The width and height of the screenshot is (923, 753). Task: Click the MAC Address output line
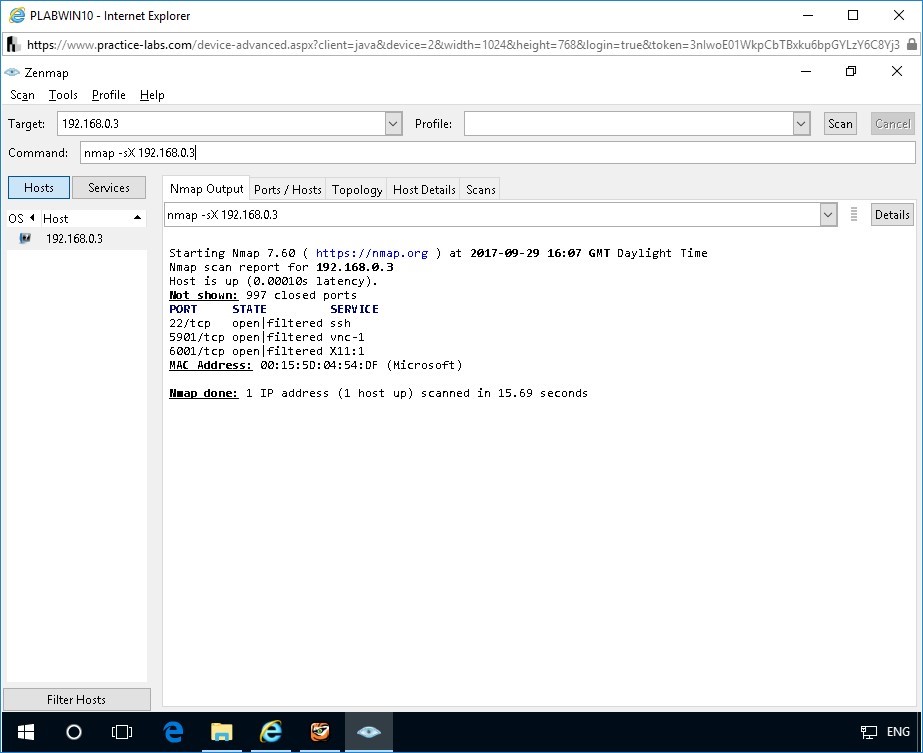(x=316, y=365)
